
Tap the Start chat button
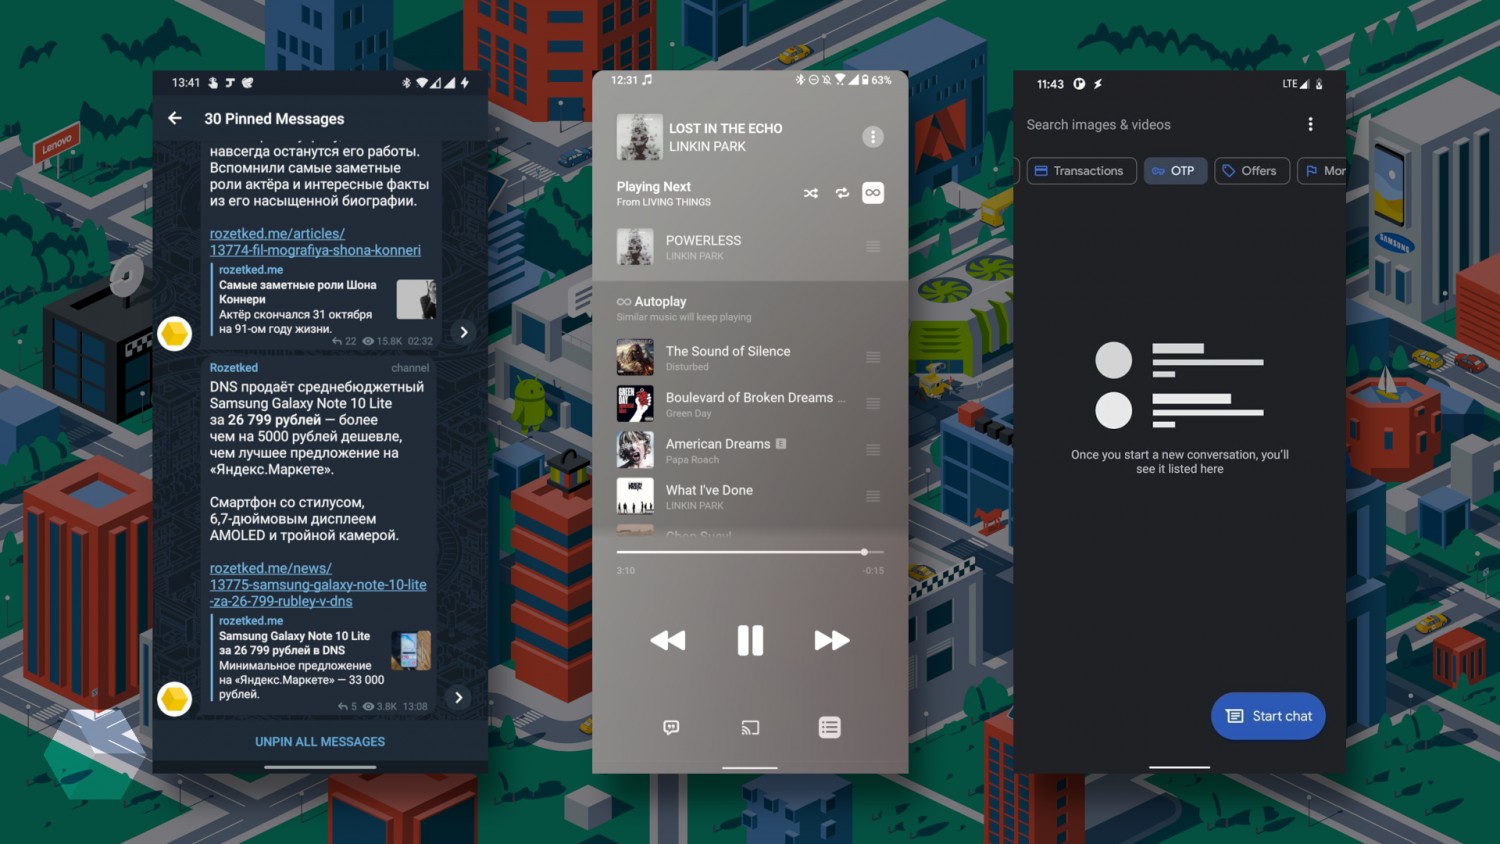tap(1268, 716)
